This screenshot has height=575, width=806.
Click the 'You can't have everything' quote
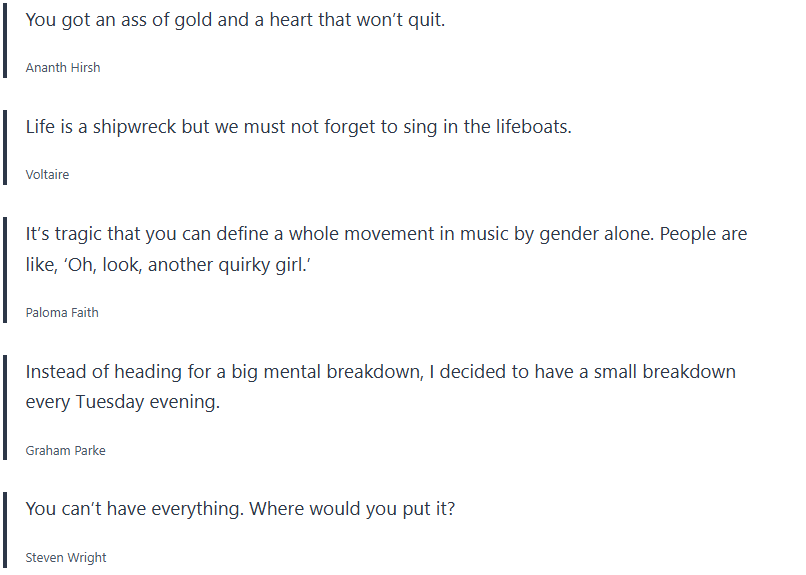240,509
